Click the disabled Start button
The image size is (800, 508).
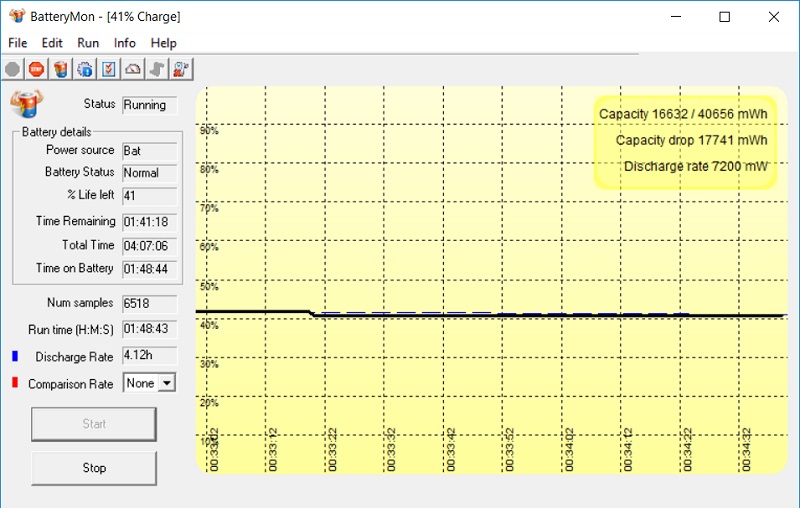pyautogui.click(x=94, y=424)
